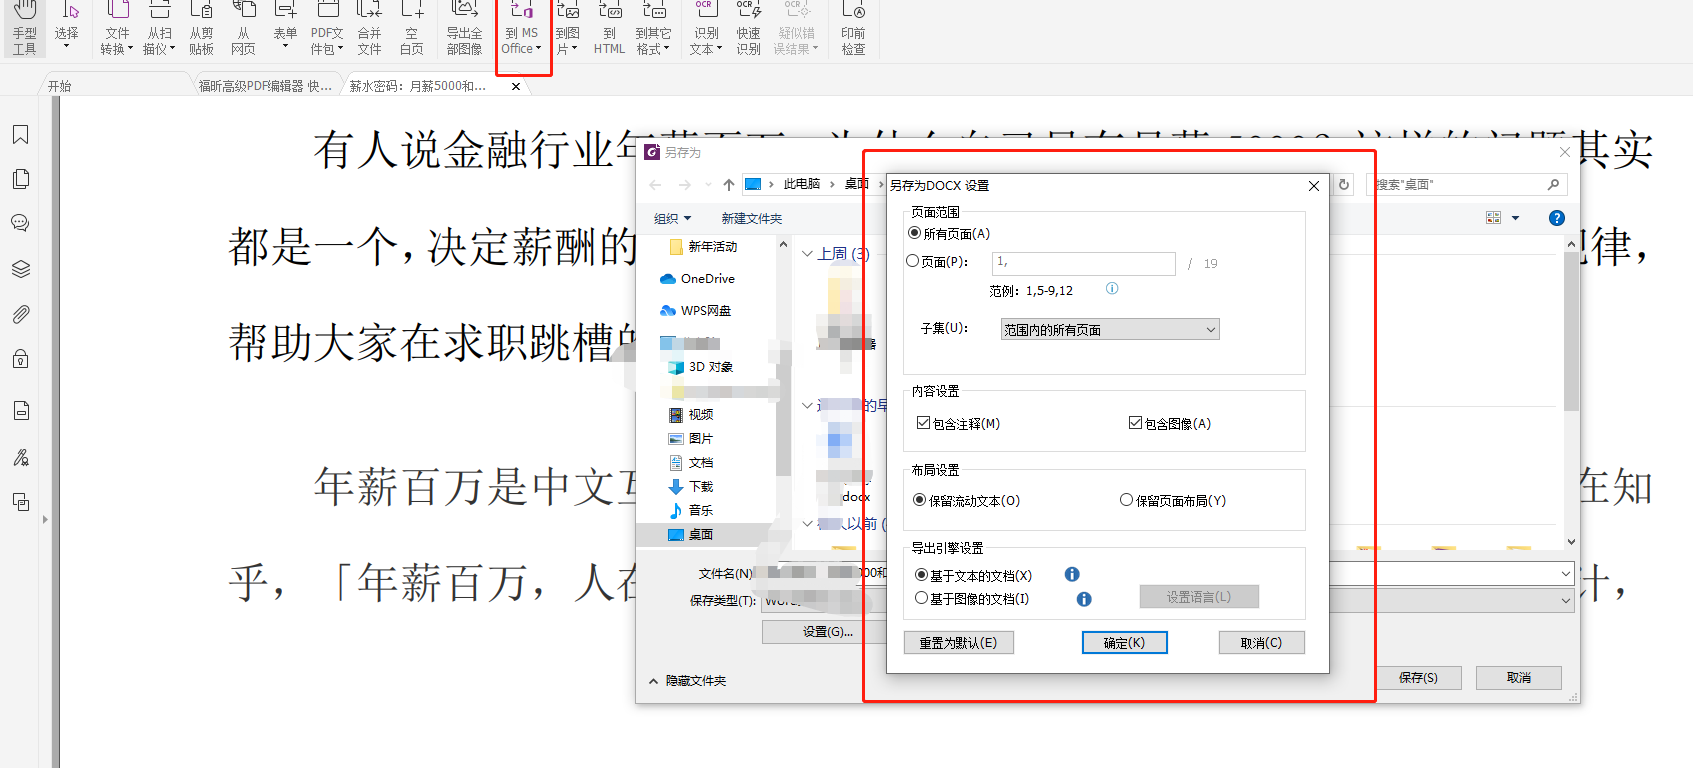This screenshot has width=1693, height=768.
Task: Open the File Convert (文件转换) tool
Action: (117, 30)
